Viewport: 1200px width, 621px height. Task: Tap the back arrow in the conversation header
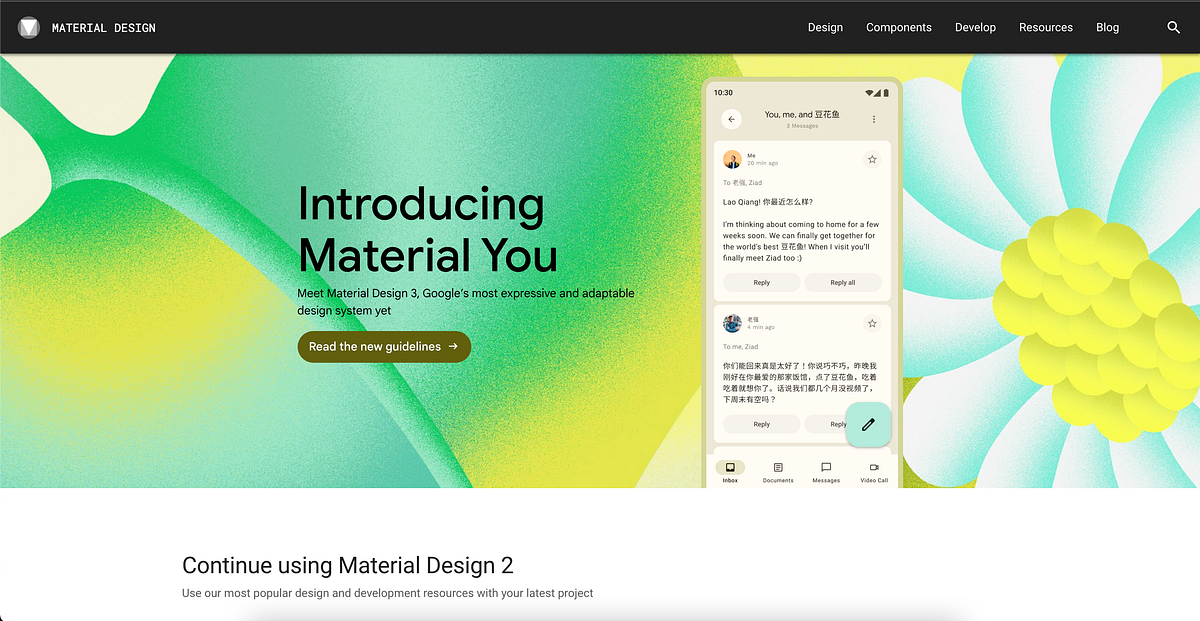coord(731,118)
